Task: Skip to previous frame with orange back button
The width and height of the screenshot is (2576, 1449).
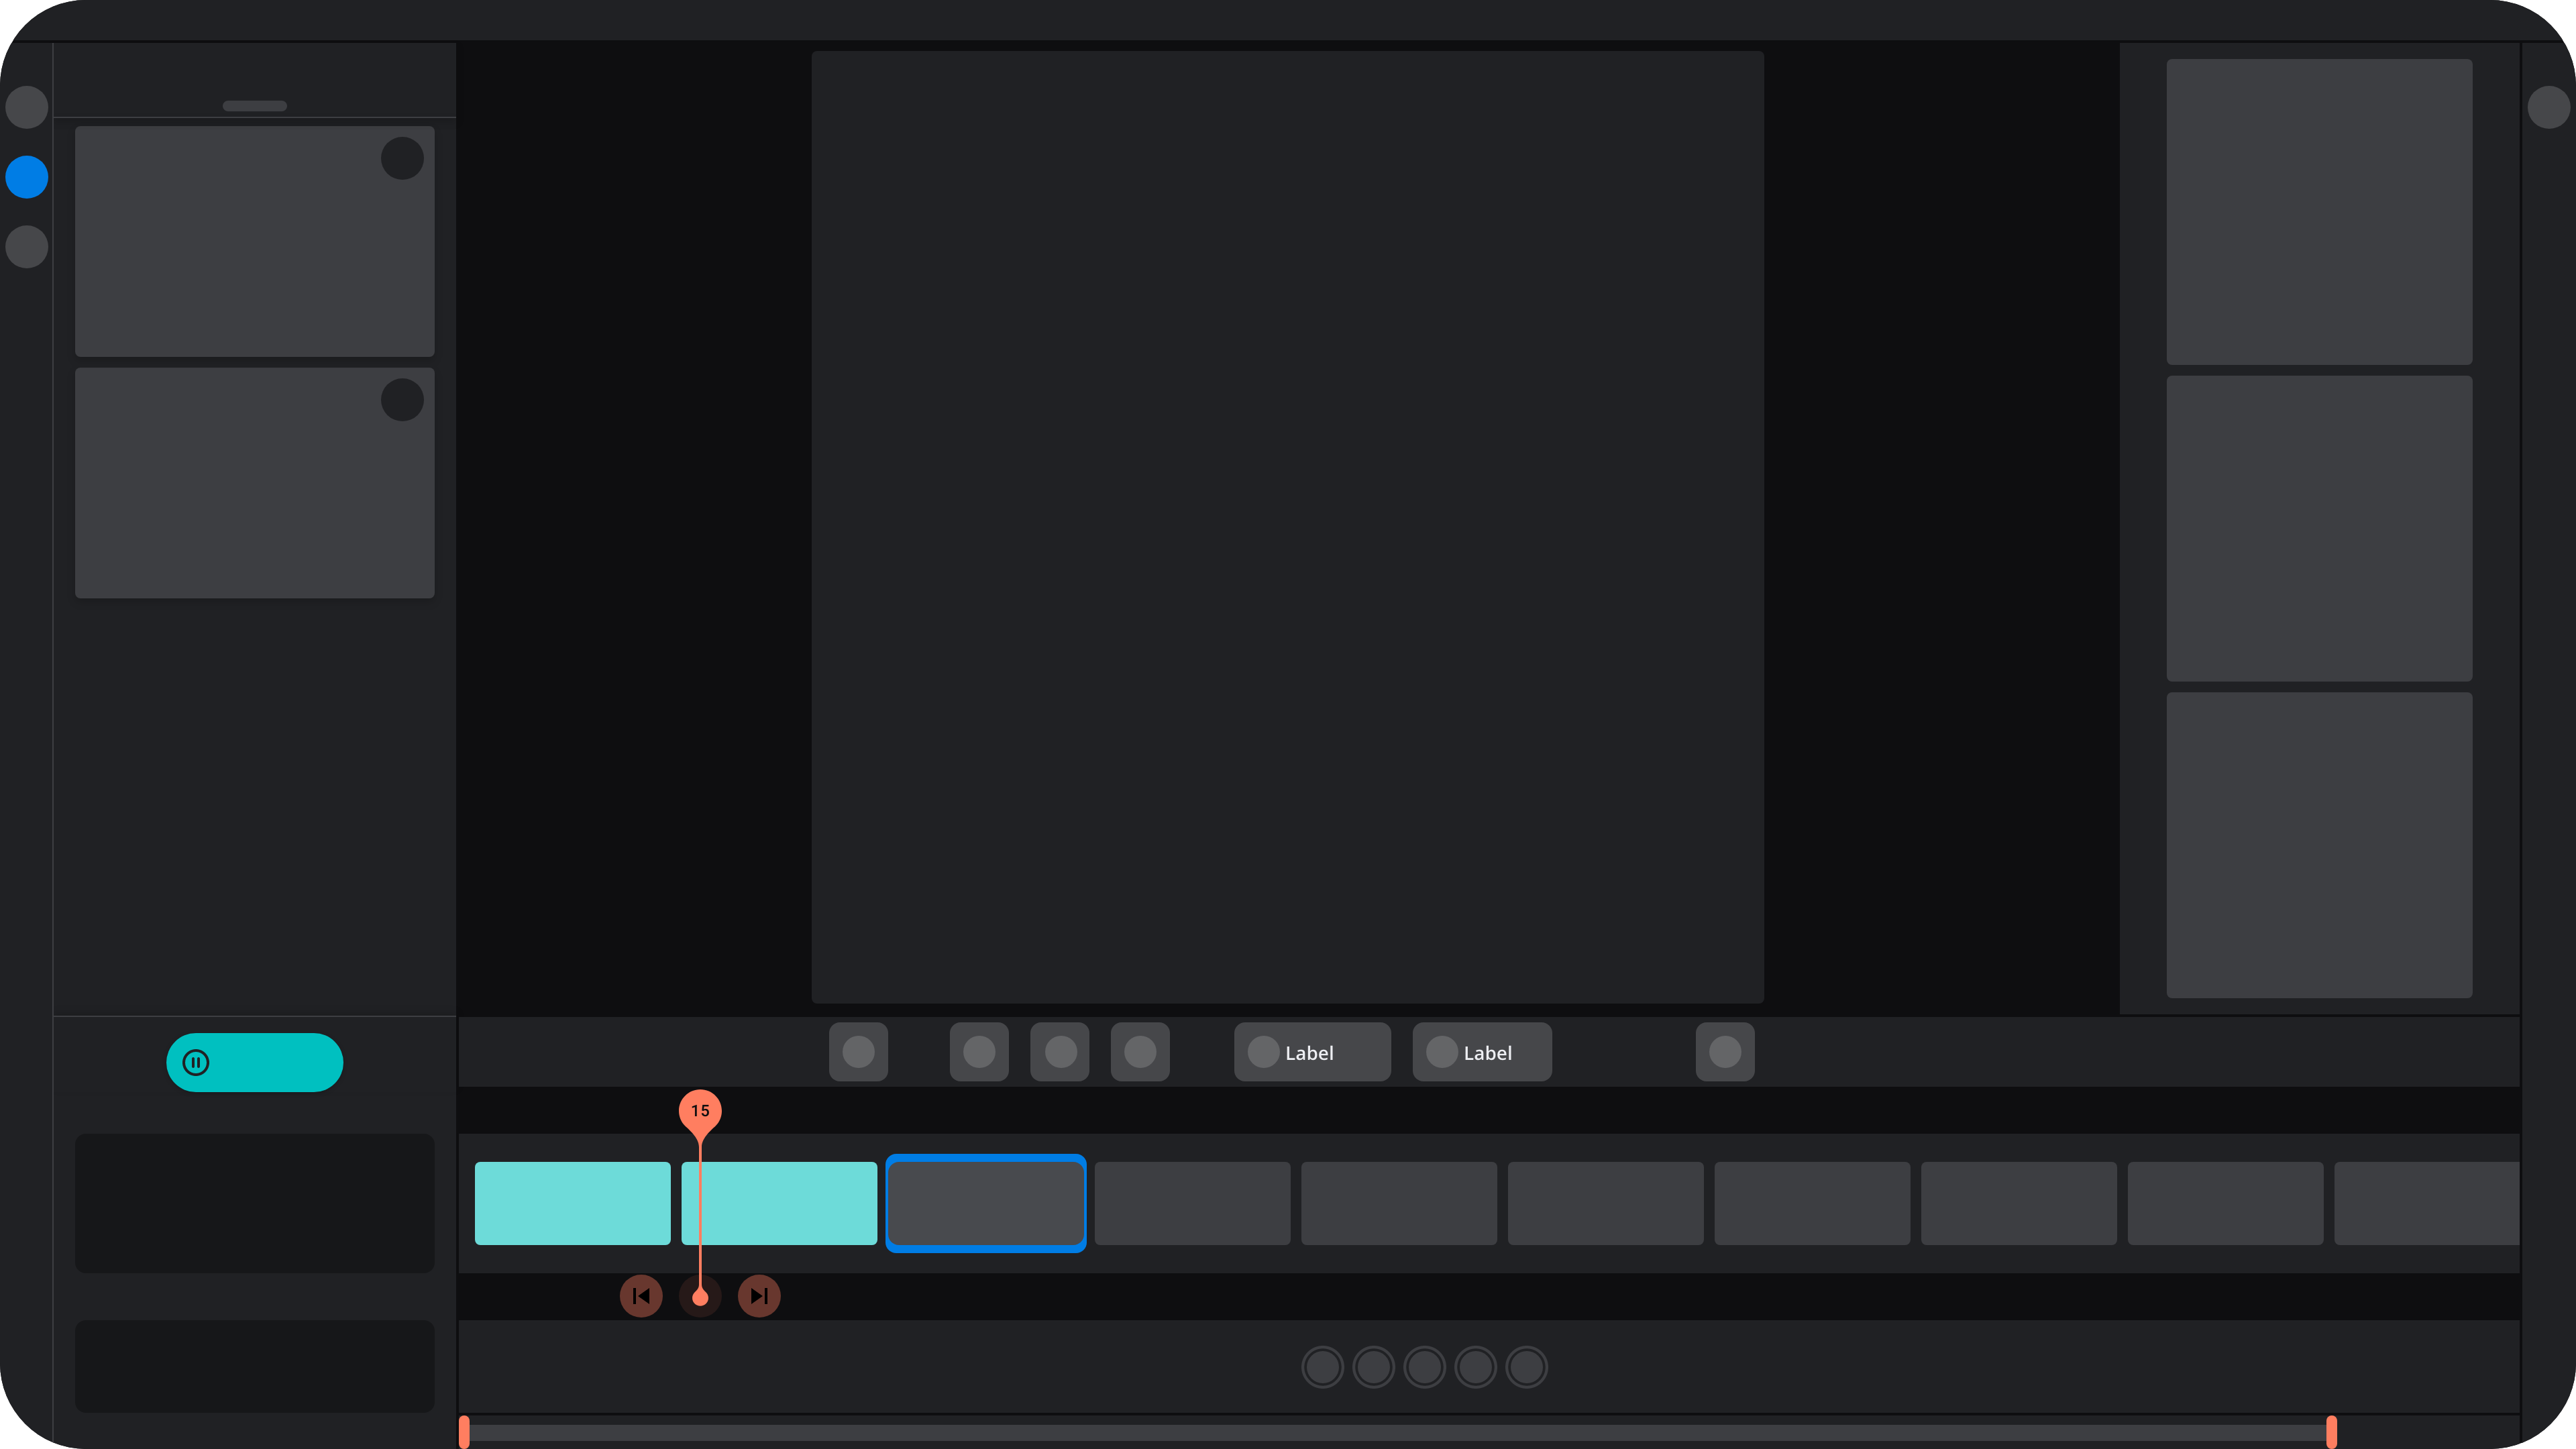Action: click(641, 1296)
